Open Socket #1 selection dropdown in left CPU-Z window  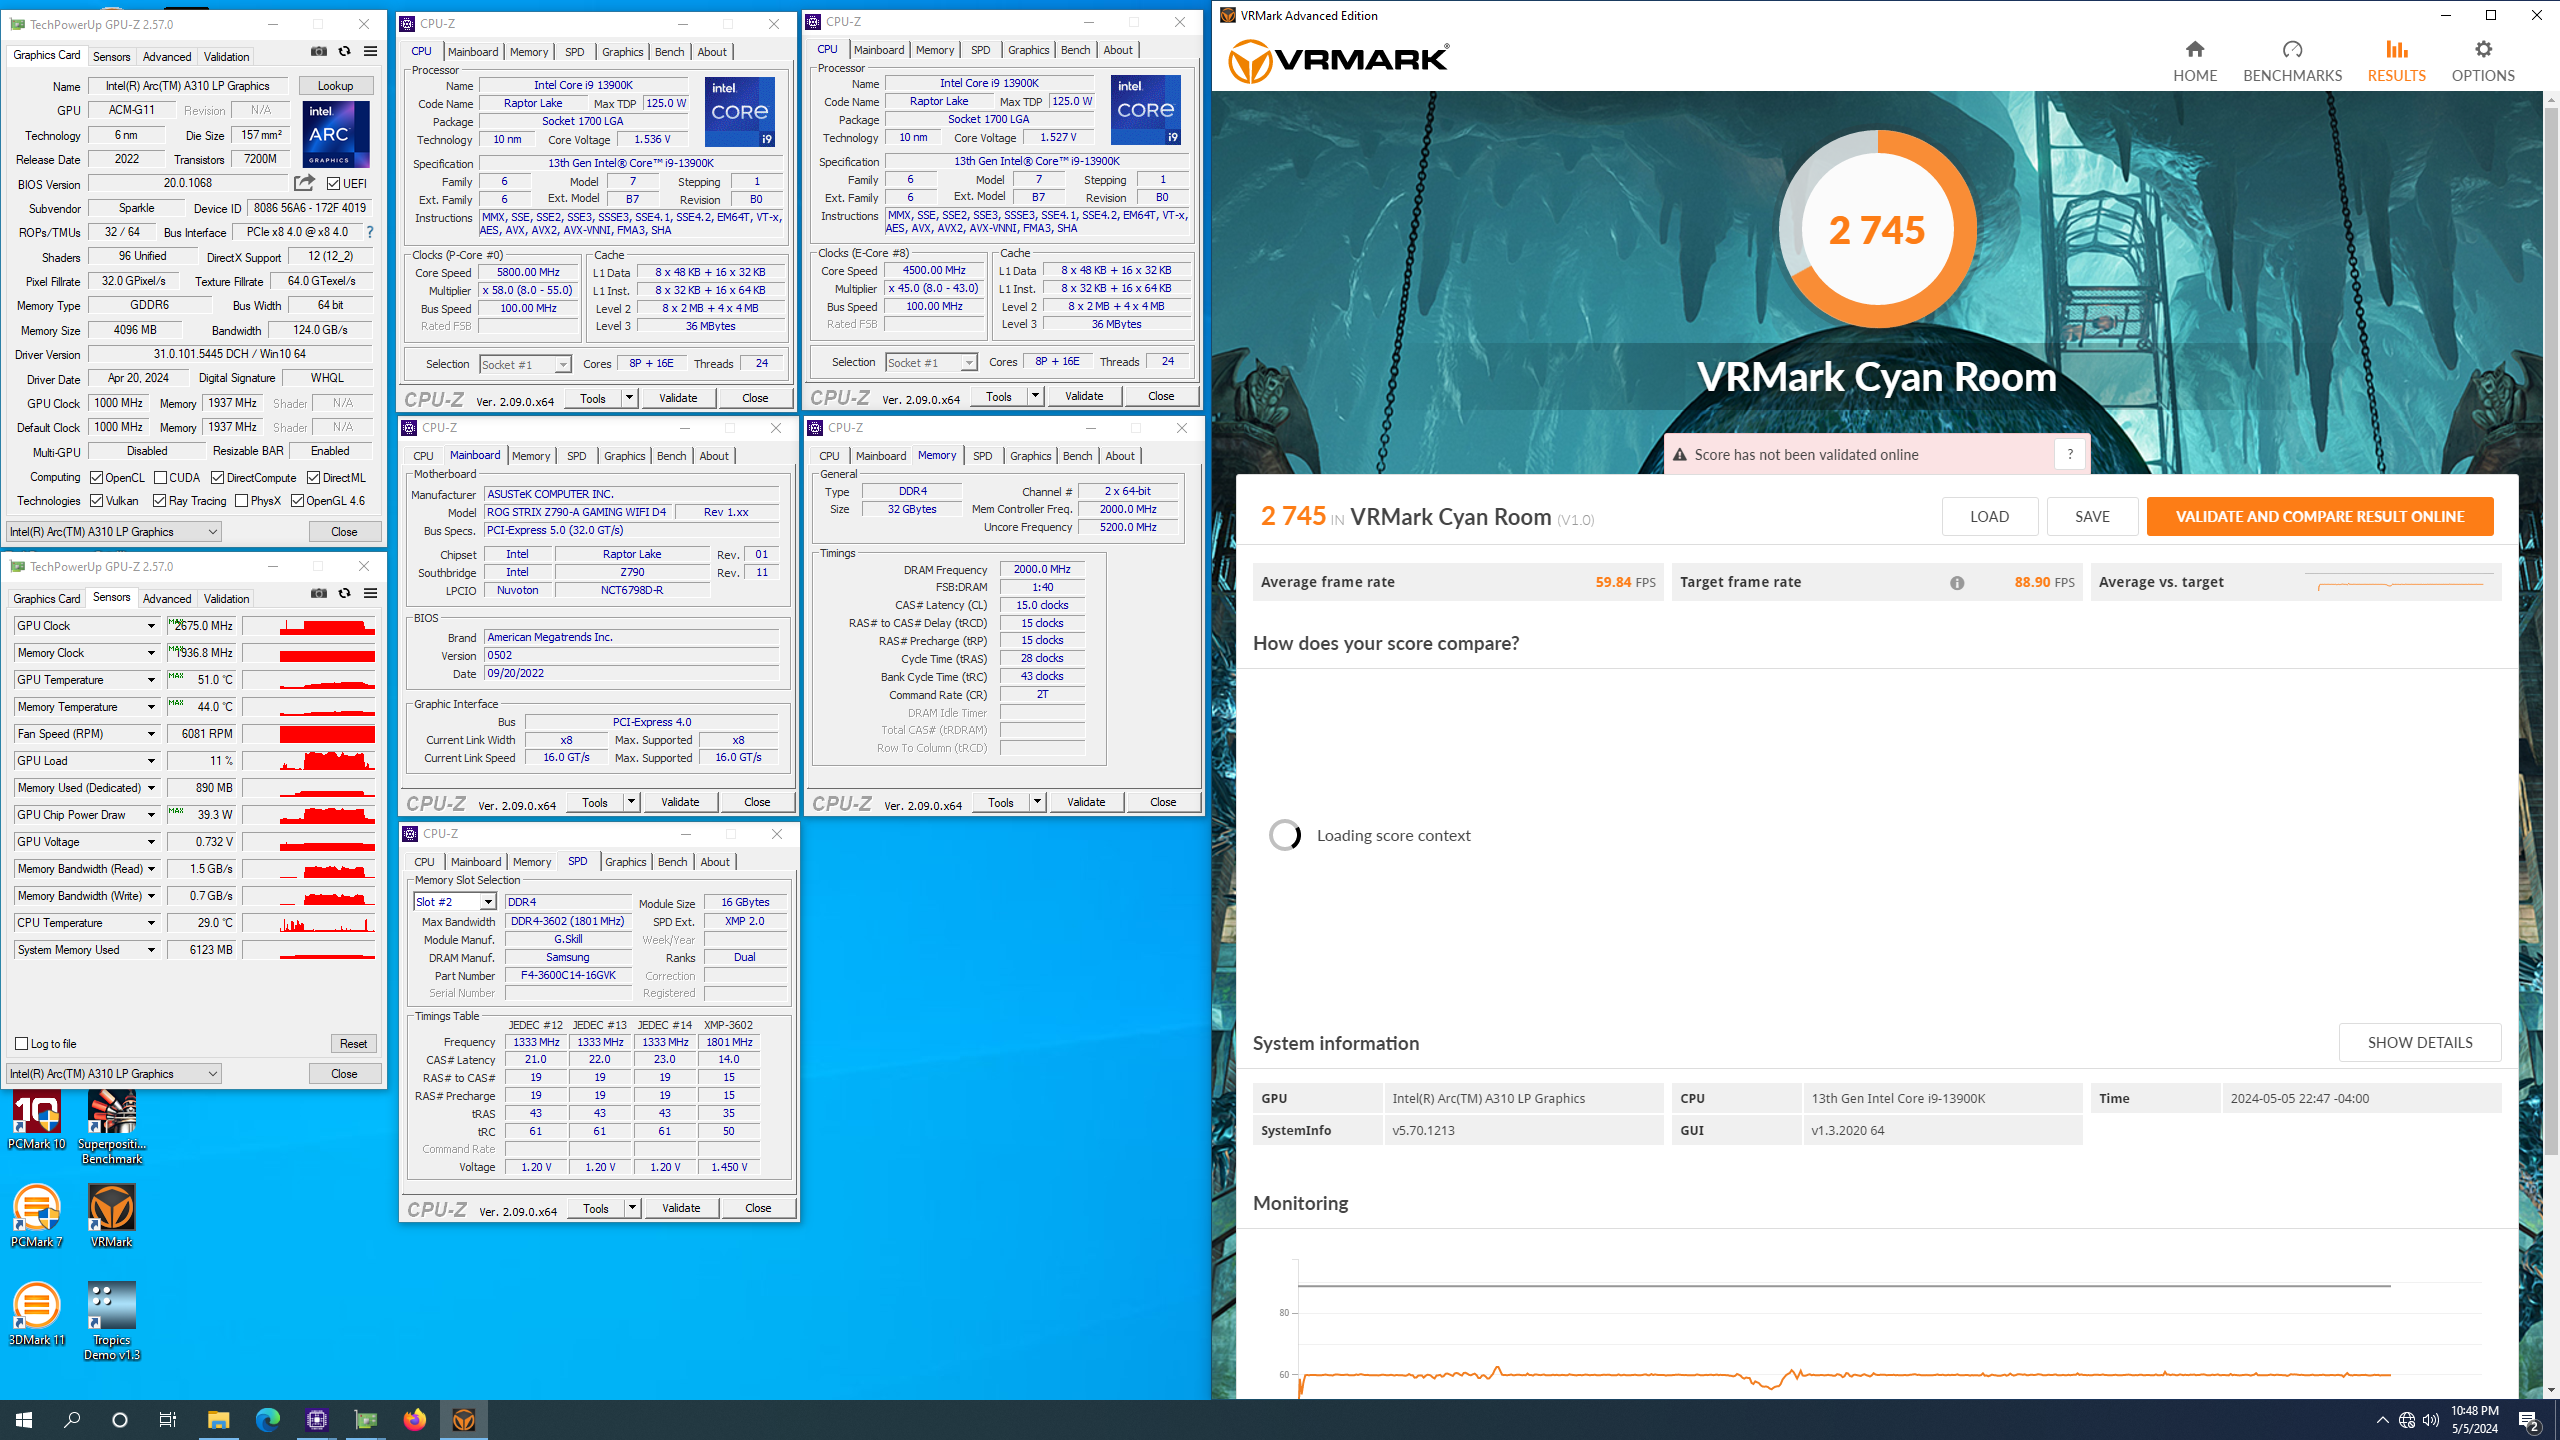click(x=525, y=365)
